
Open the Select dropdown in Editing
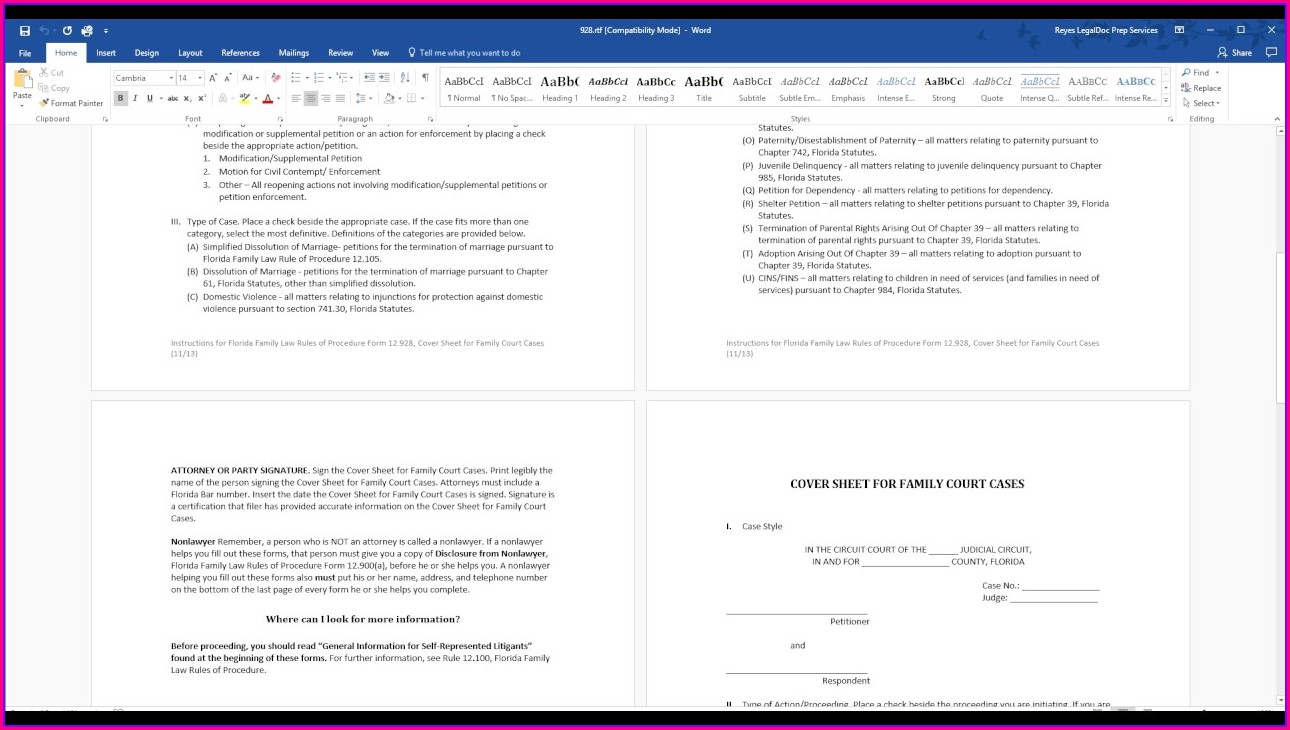point(1201,103)
